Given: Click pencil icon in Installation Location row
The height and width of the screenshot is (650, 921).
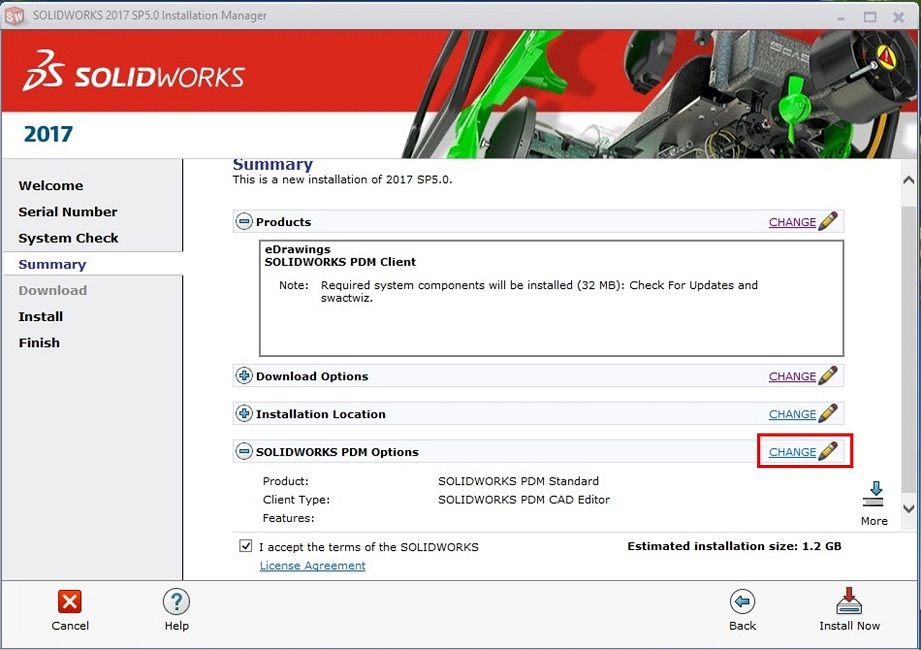Looking at the screenshot, I should click(828, 414).
